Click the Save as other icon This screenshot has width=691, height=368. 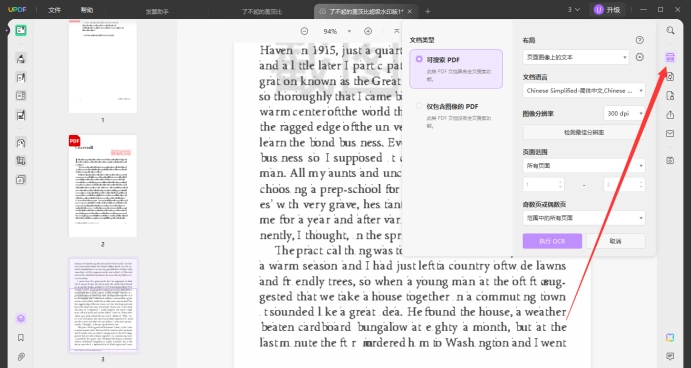(x=670, y=160)
